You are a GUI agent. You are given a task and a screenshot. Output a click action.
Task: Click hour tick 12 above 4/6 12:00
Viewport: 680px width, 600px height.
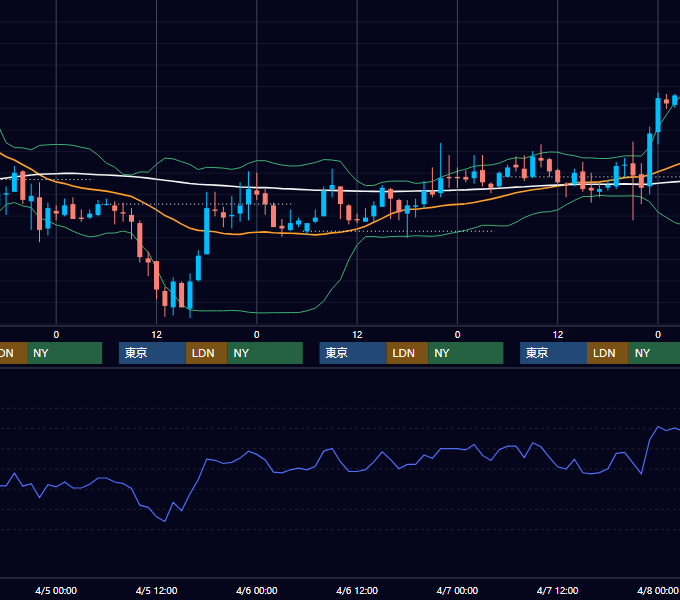coord(357,335)
